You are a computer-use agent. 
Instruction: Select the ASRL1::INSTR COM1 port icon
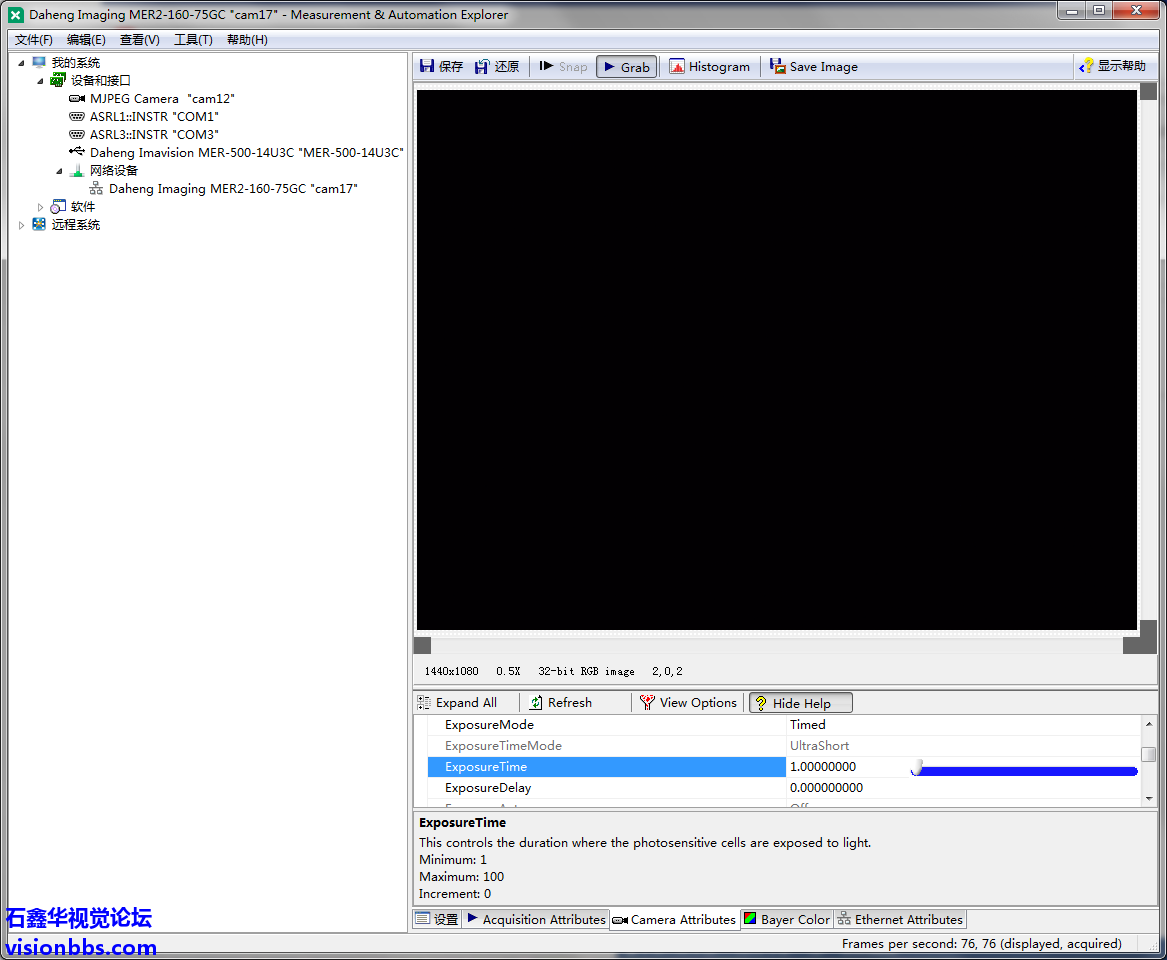pos(77,117)
